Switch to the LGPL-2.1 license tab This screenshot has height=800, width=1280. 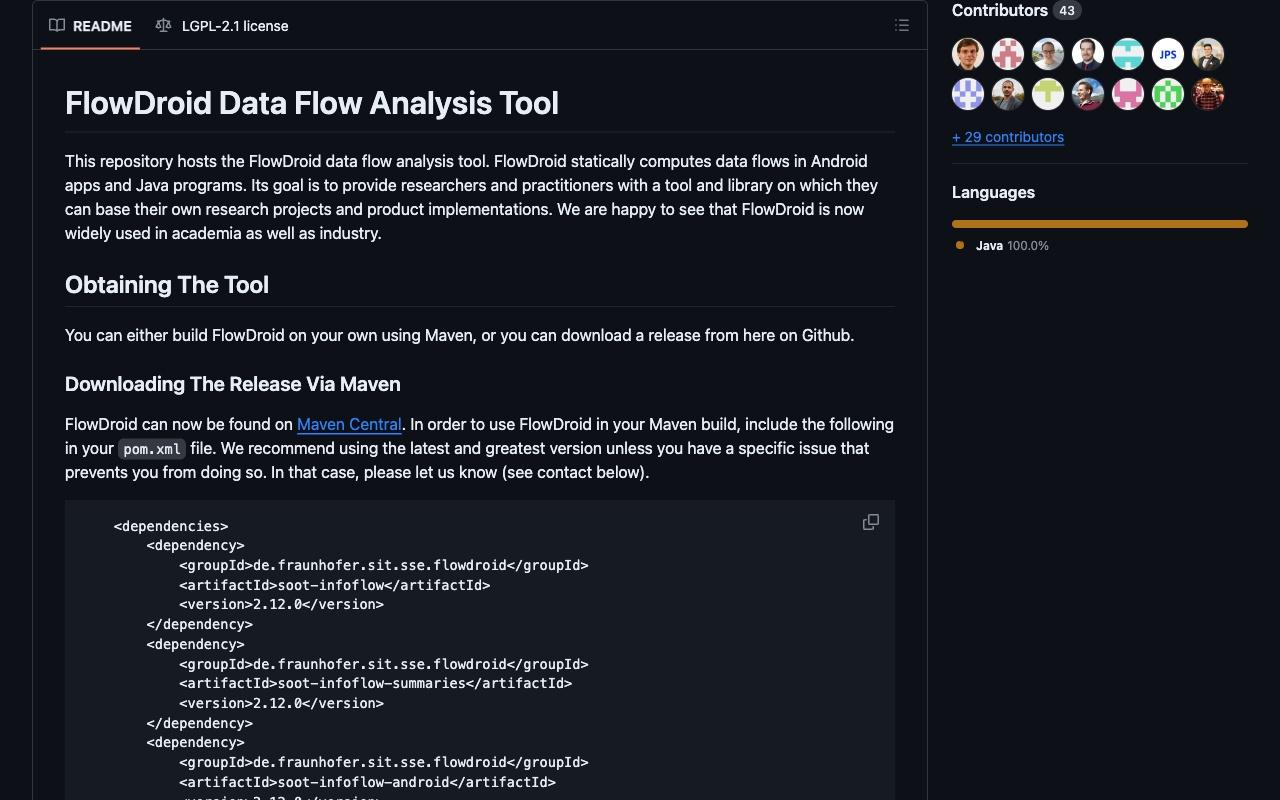pos(222,26)
